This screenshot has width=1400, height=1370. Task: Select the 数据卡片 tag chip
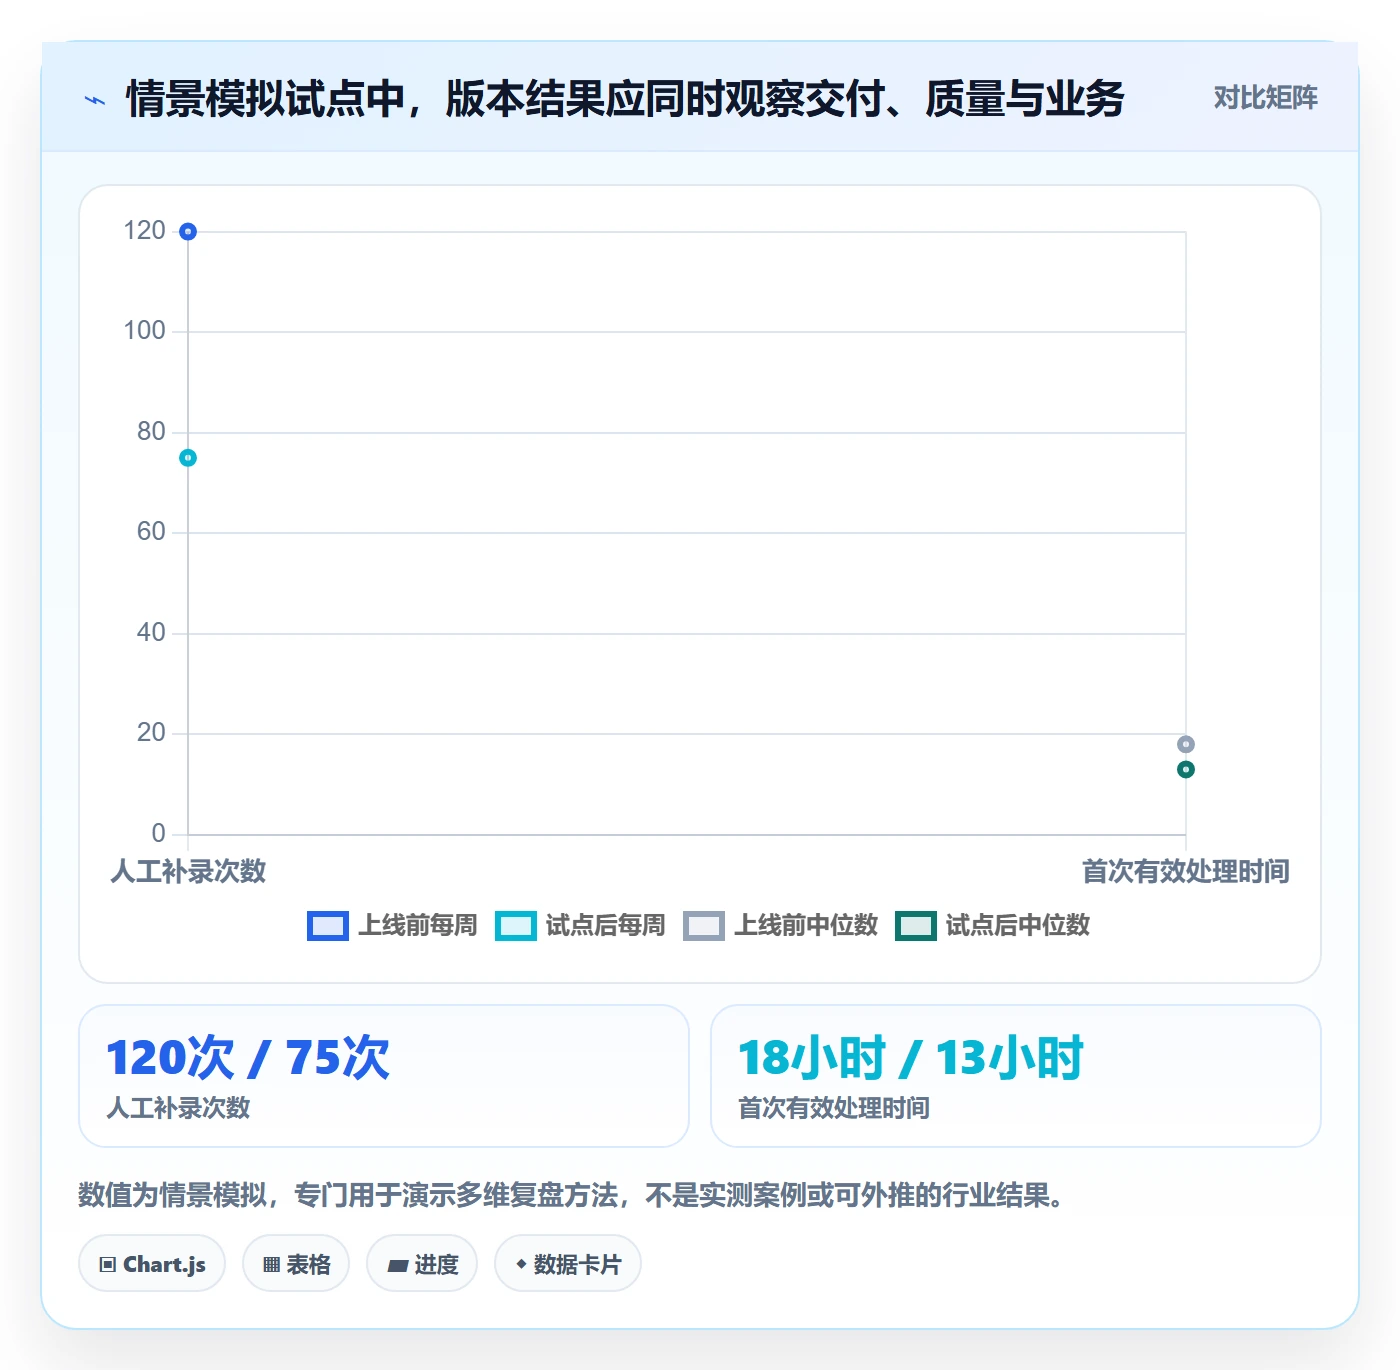[x=568, y=1264]
